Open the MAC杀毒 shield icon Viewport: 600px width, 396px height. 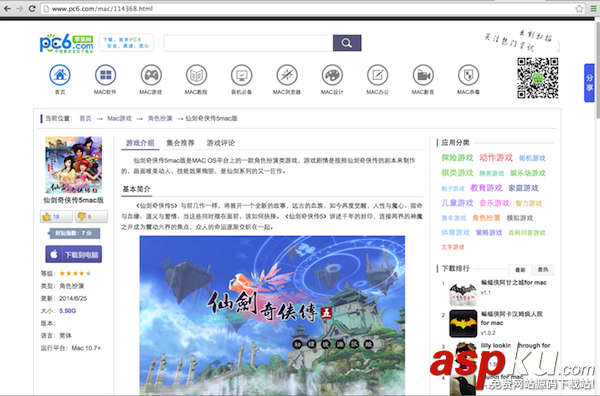pyautogui.click(x=468, y=75)
